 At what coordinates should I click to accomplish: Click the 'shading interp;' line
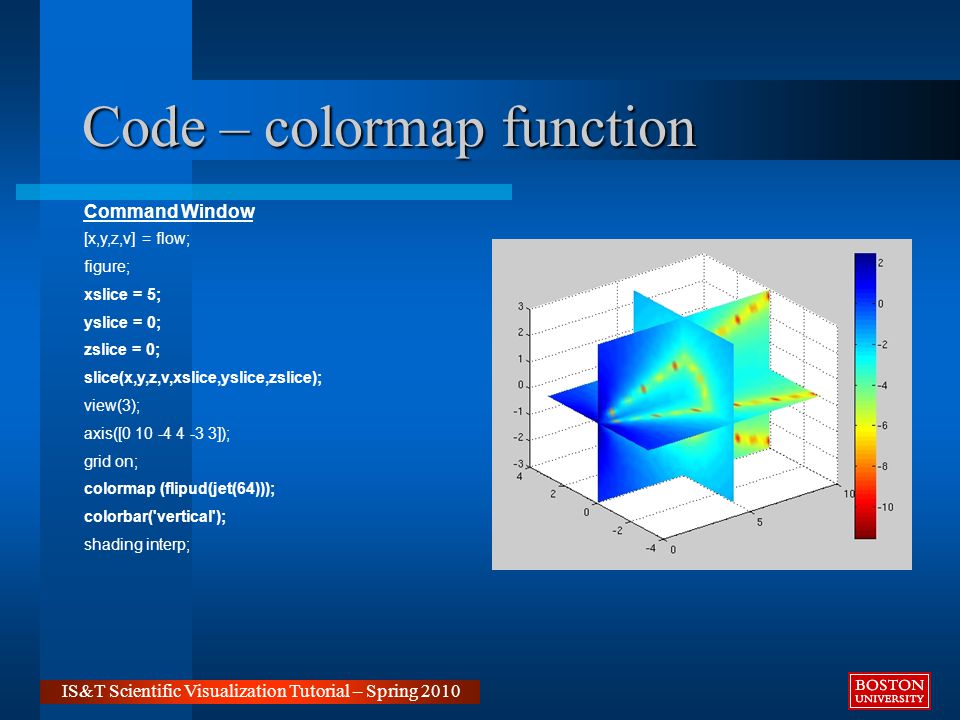[x=137, y=544]
